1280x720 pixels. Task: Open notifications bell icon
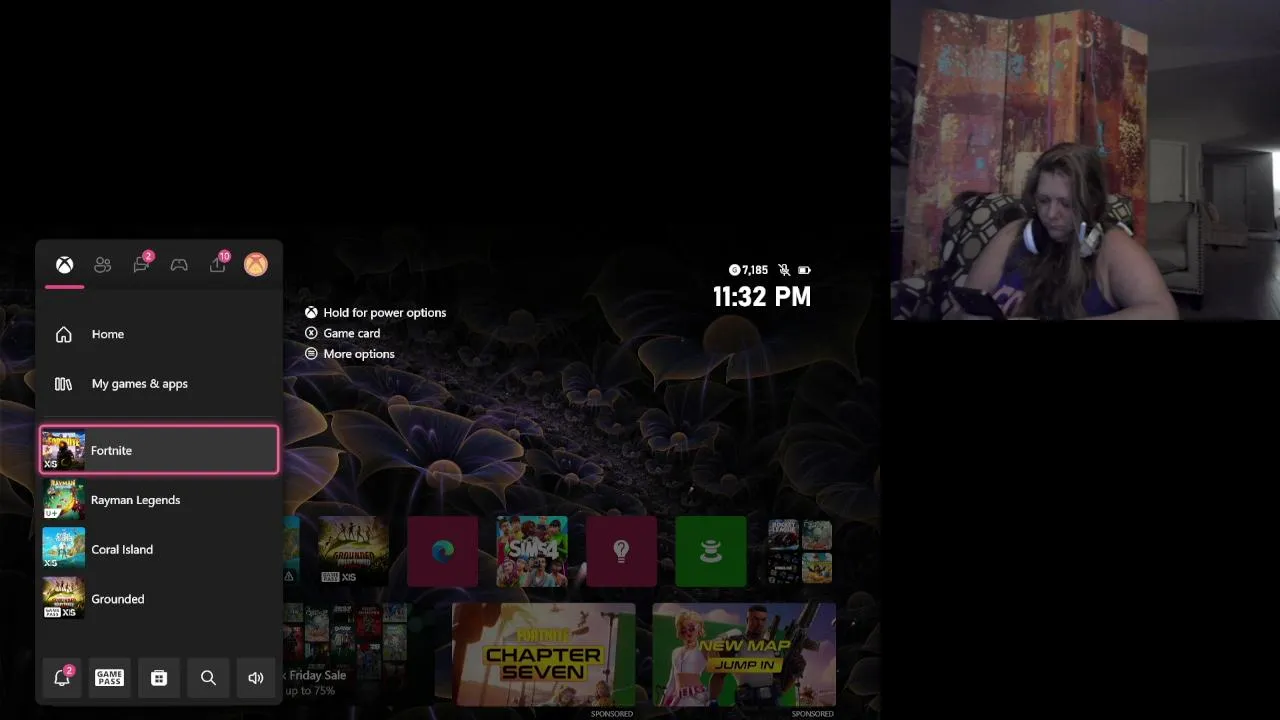pyautogui.click(x=62, y=677)
